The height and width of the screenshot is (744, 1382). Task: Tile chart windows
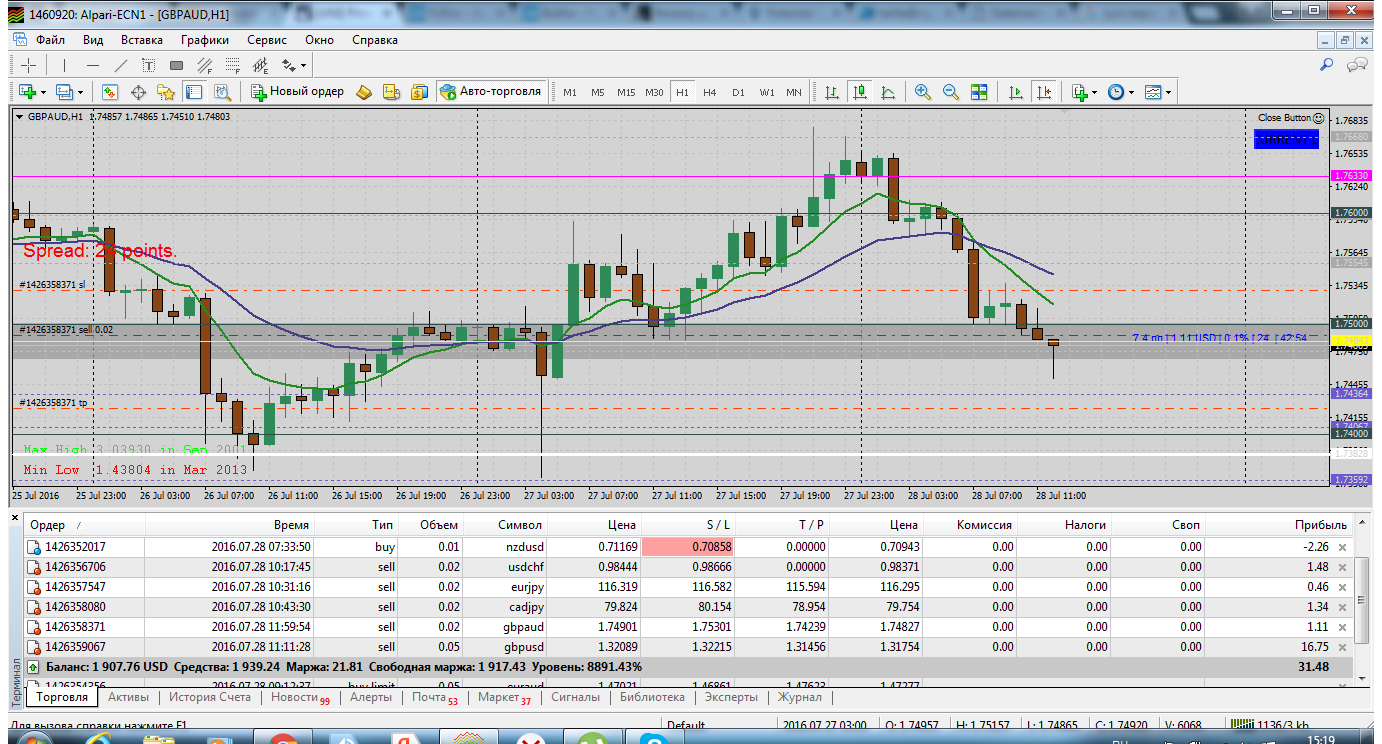click(x=979, y=92)
